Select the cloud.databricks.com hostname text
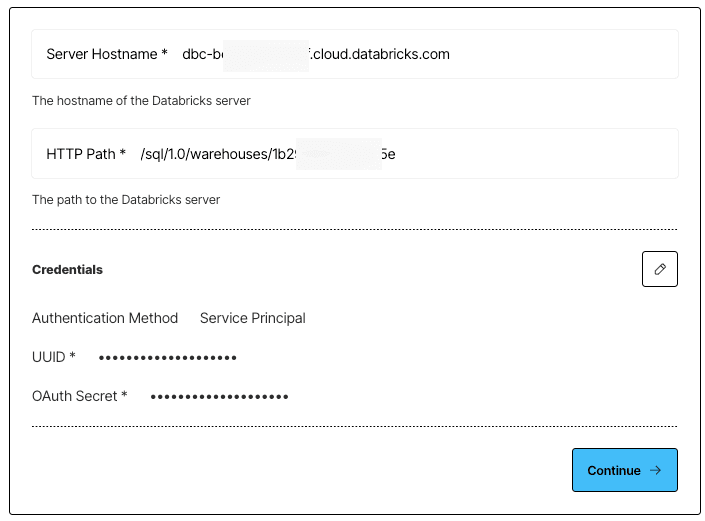The height and width of the screenshot is (521, 705). point(380,54)
